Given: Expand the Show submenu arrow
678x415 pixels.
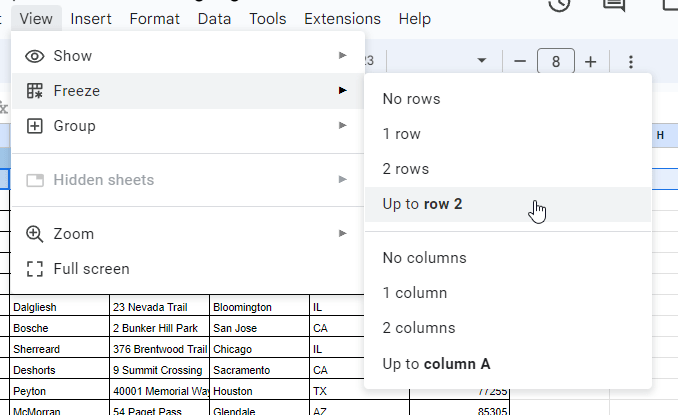Looking at the screenshot, I should click(x=343, y=56).
